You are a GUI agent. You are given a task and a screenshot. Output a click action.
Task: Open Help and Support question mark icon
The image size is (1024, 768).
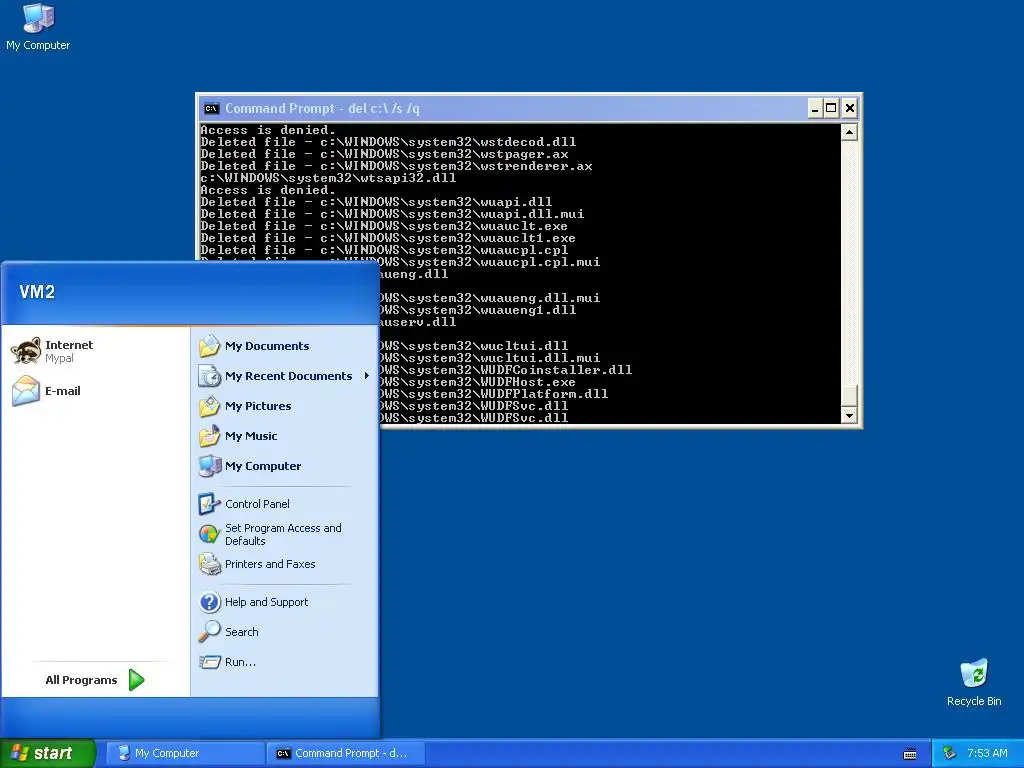click(x=210, y=601)
